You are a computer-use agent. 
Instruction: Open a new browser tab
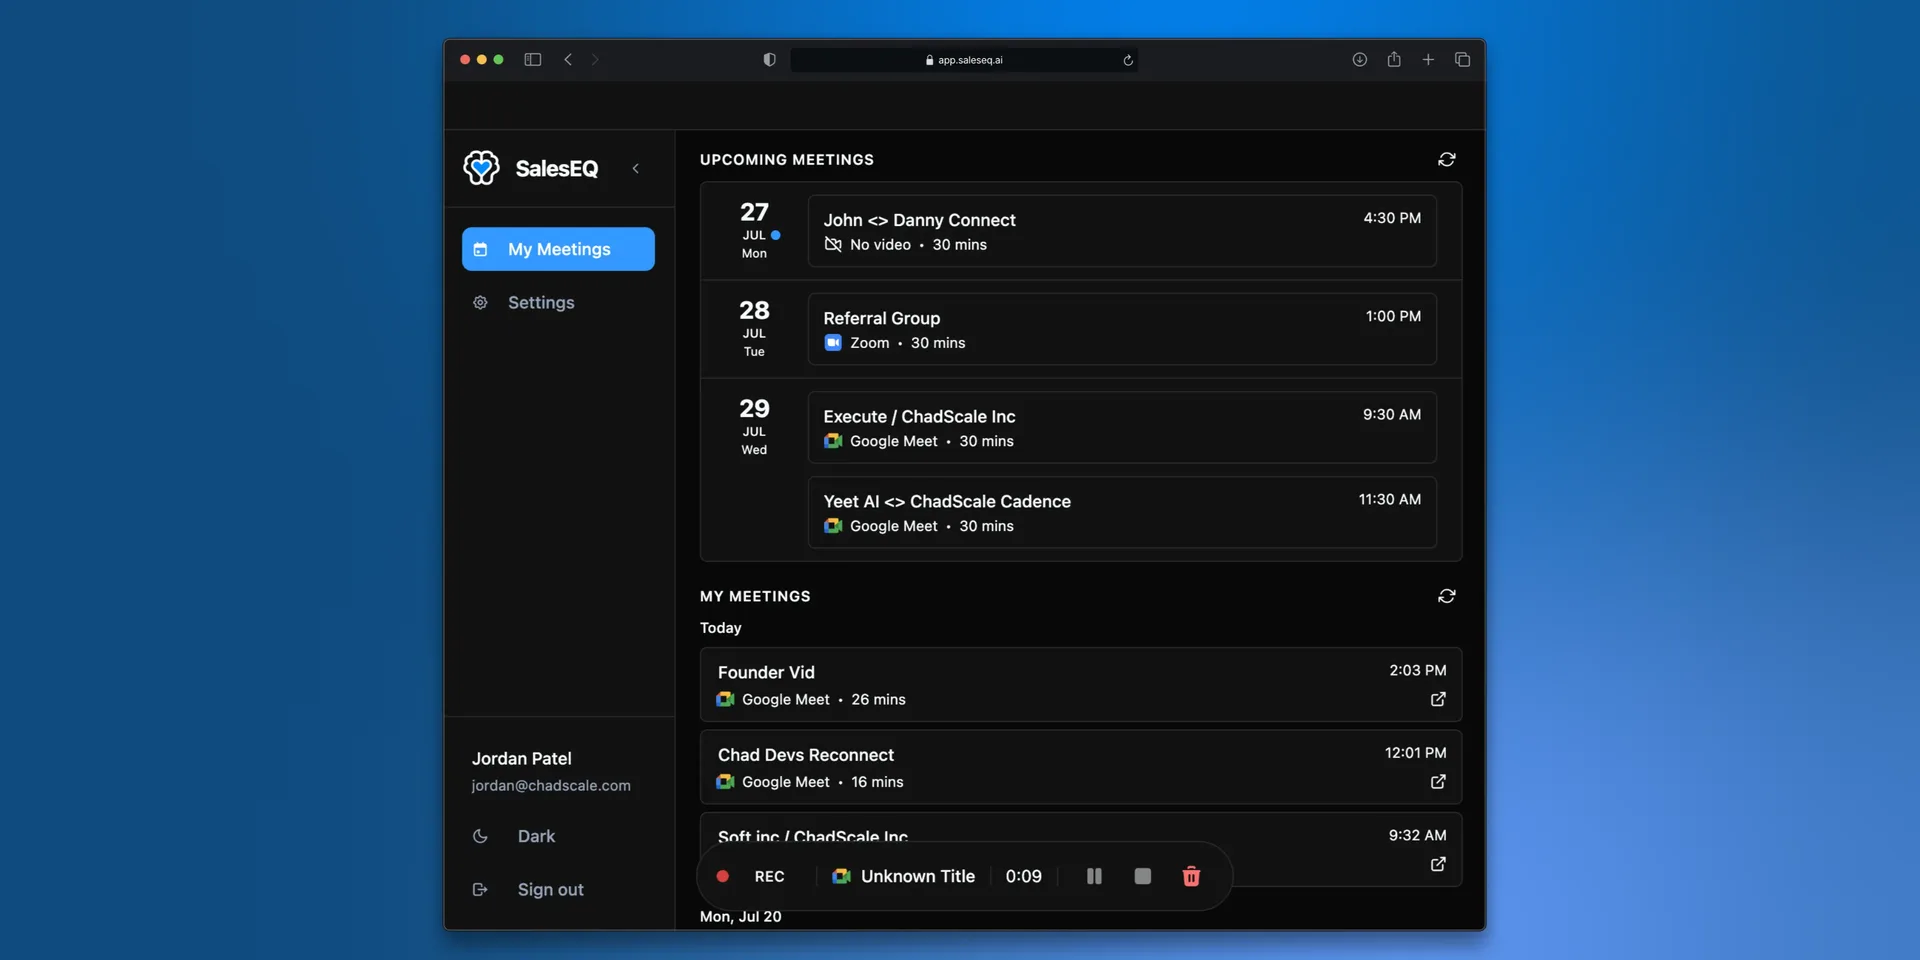coord(1428,60)
